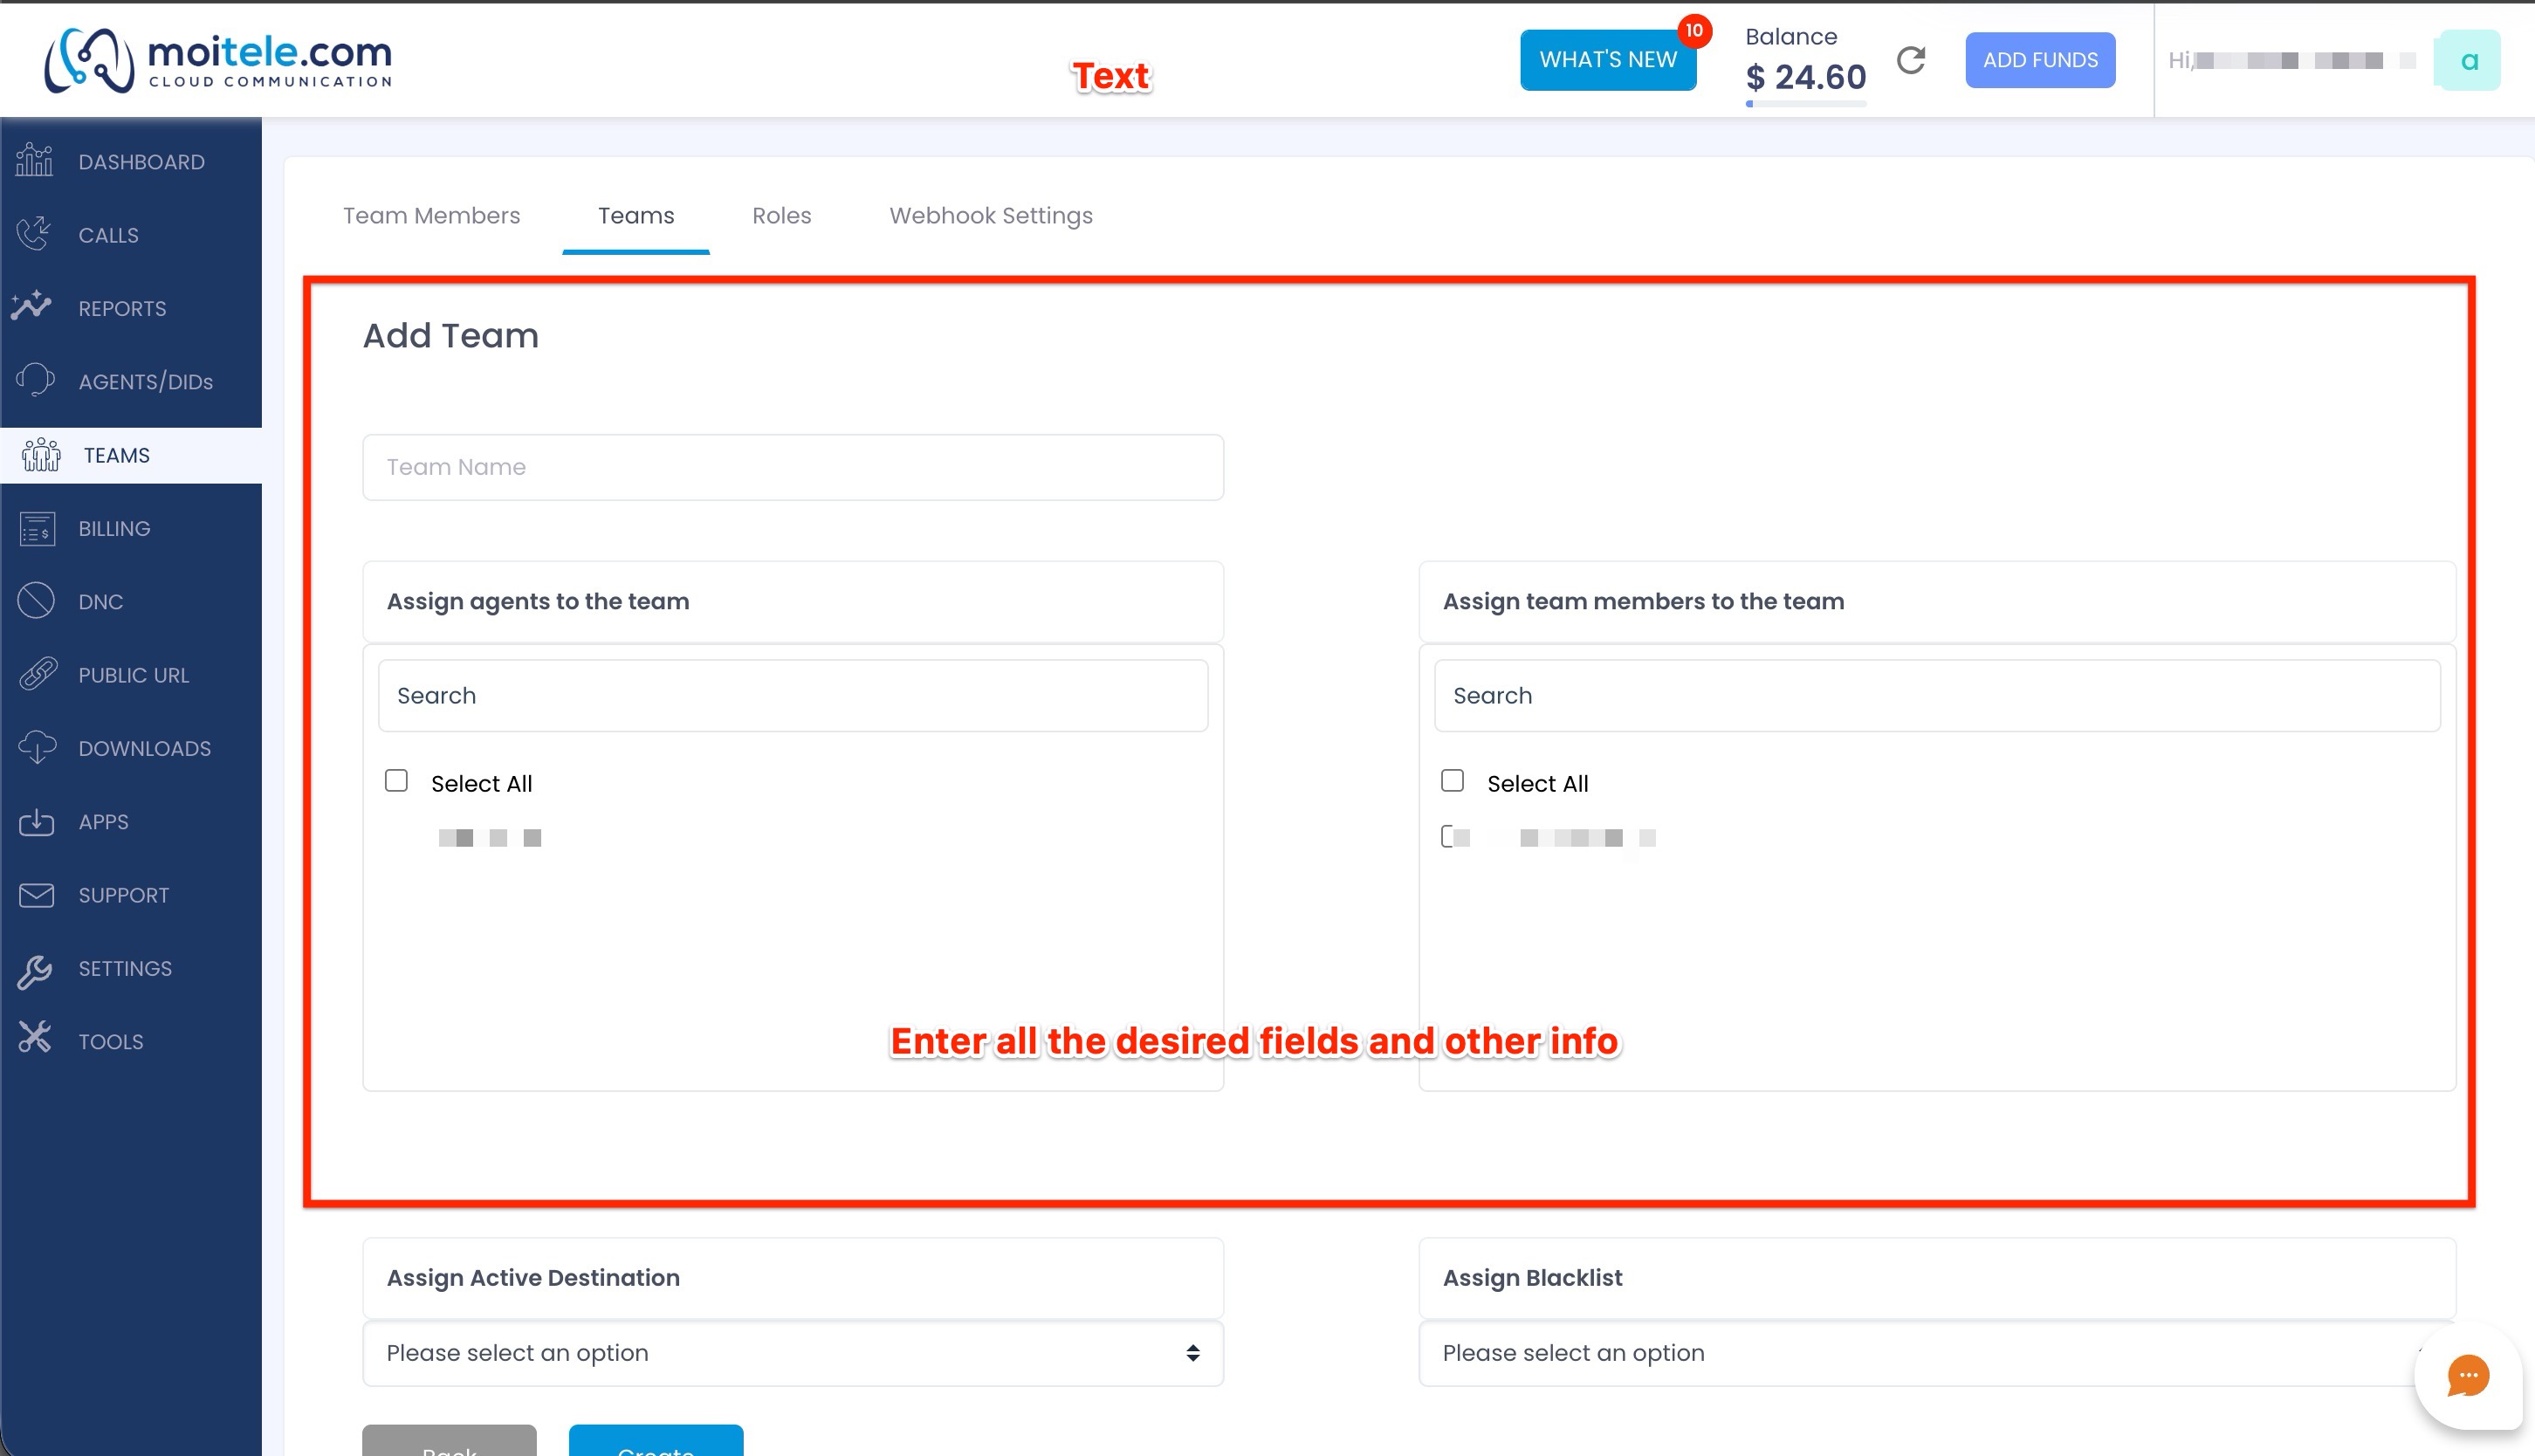
Task: Click the ADD FUNDS button
Action: [x=2040, y=60]
